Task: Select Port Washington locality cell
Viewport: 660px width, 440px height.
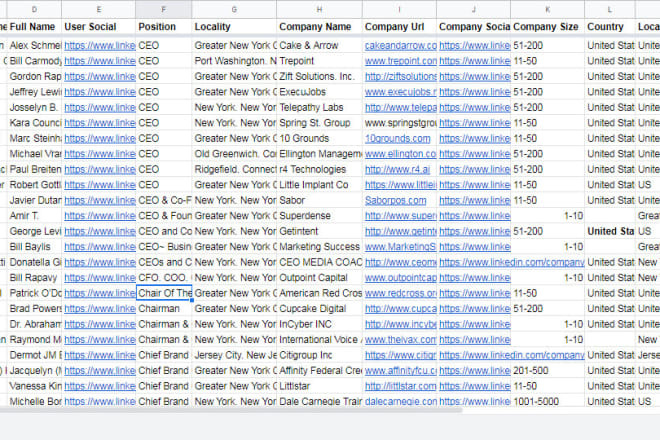Action: point(234,61)
